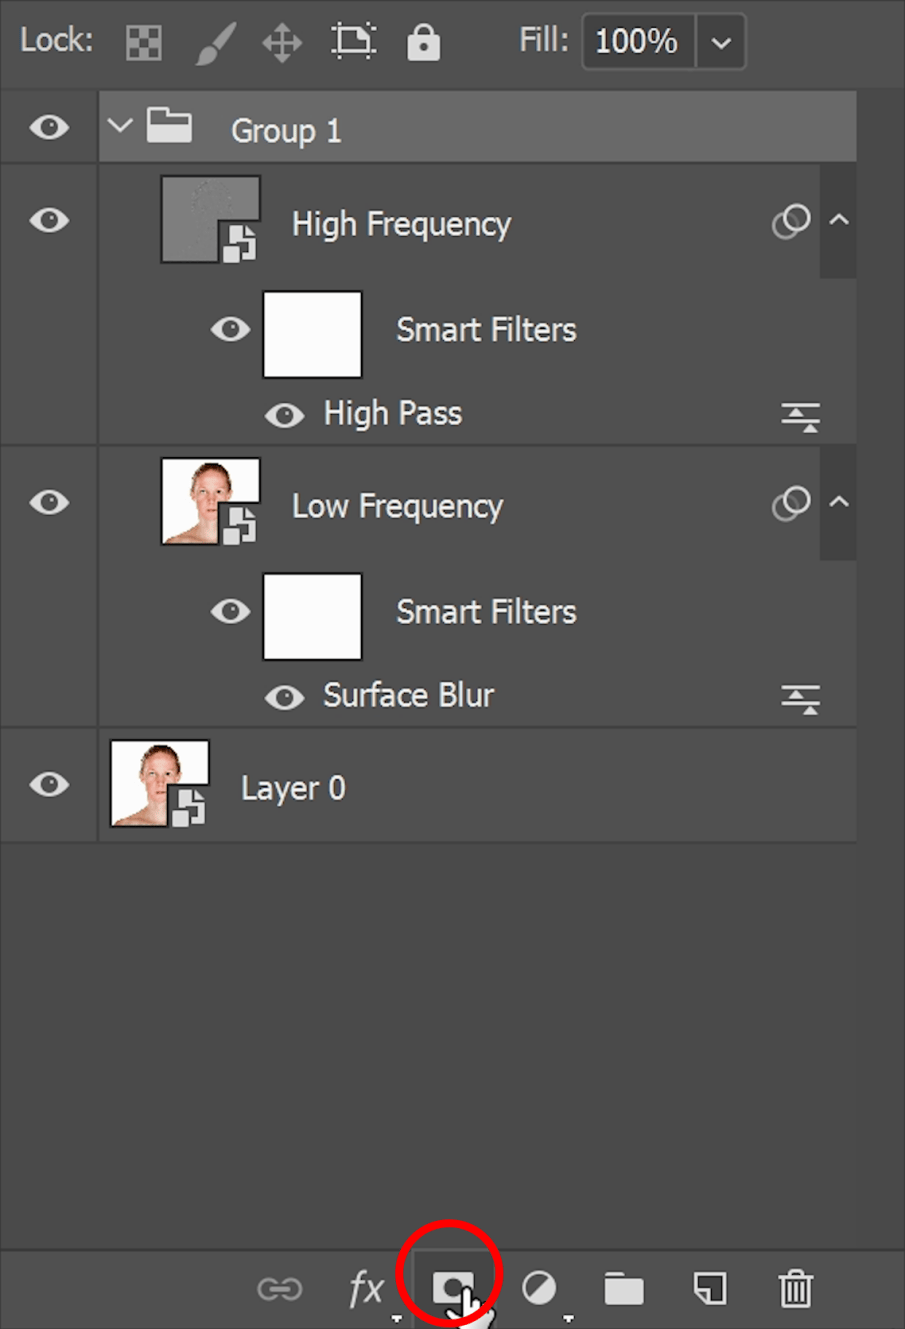Screen dimensions: 905x1329
Task: Lock all with padlock icon
Action: pyautogui.click(x=423, y=42)
